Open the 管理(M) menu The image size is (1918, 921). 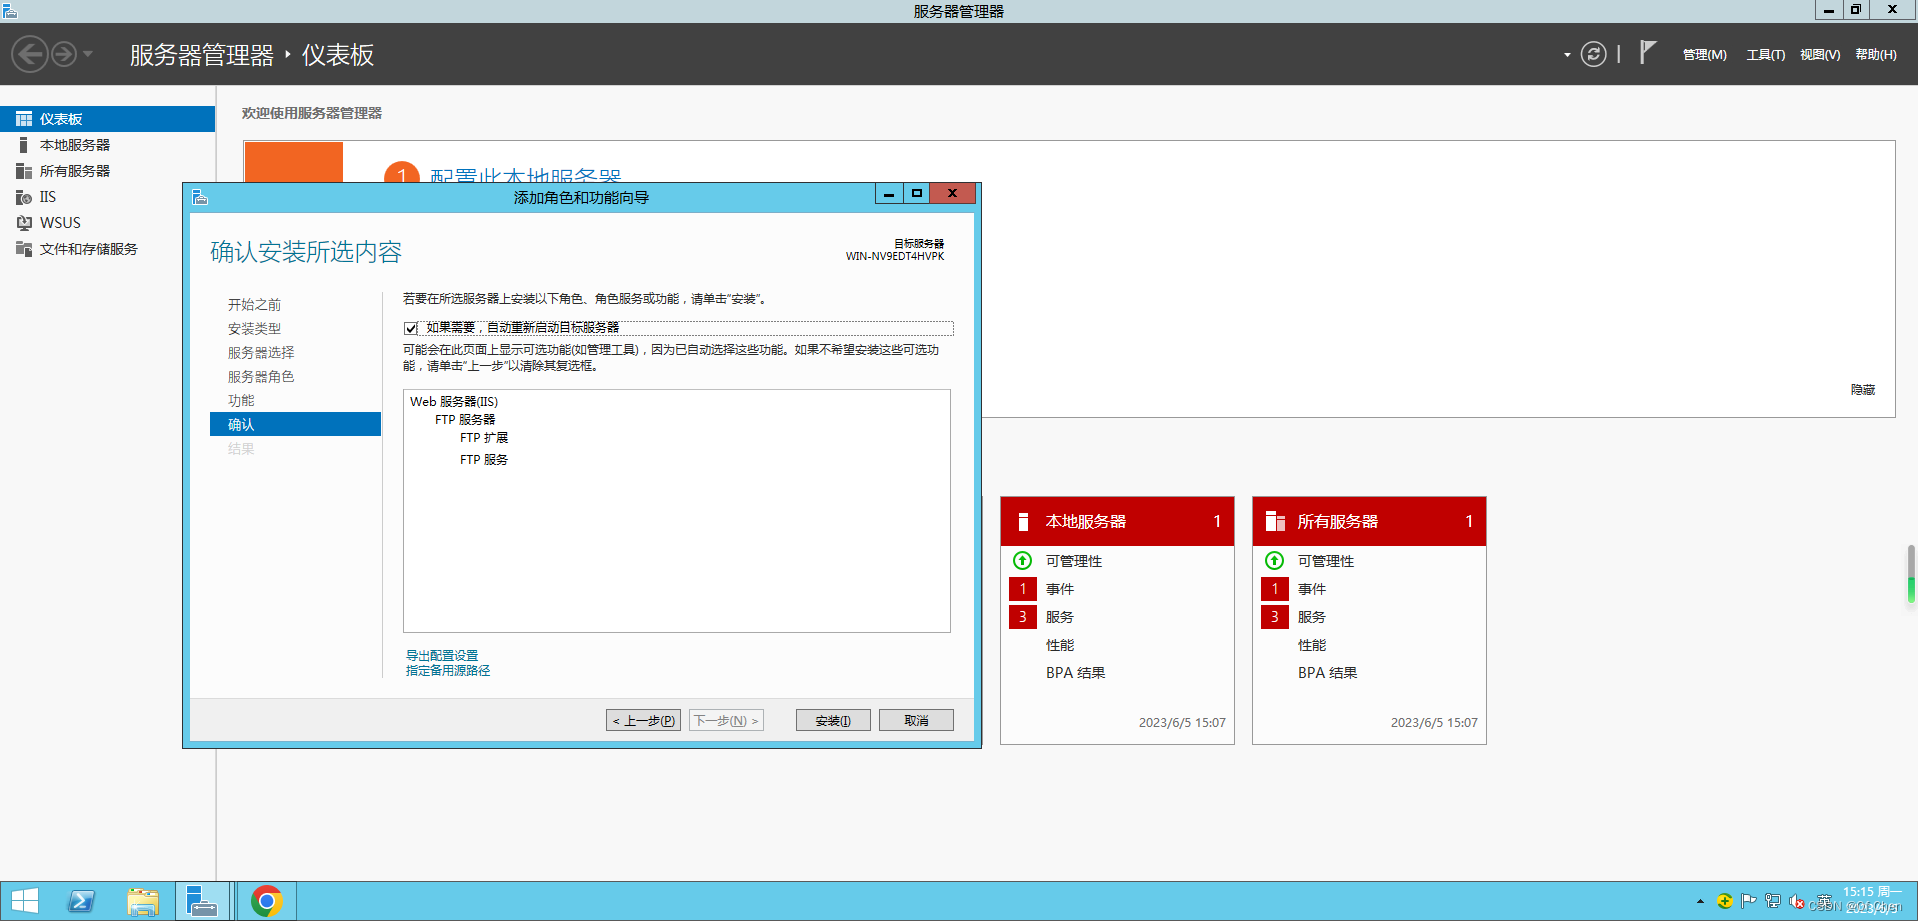tap(1705, 55)
